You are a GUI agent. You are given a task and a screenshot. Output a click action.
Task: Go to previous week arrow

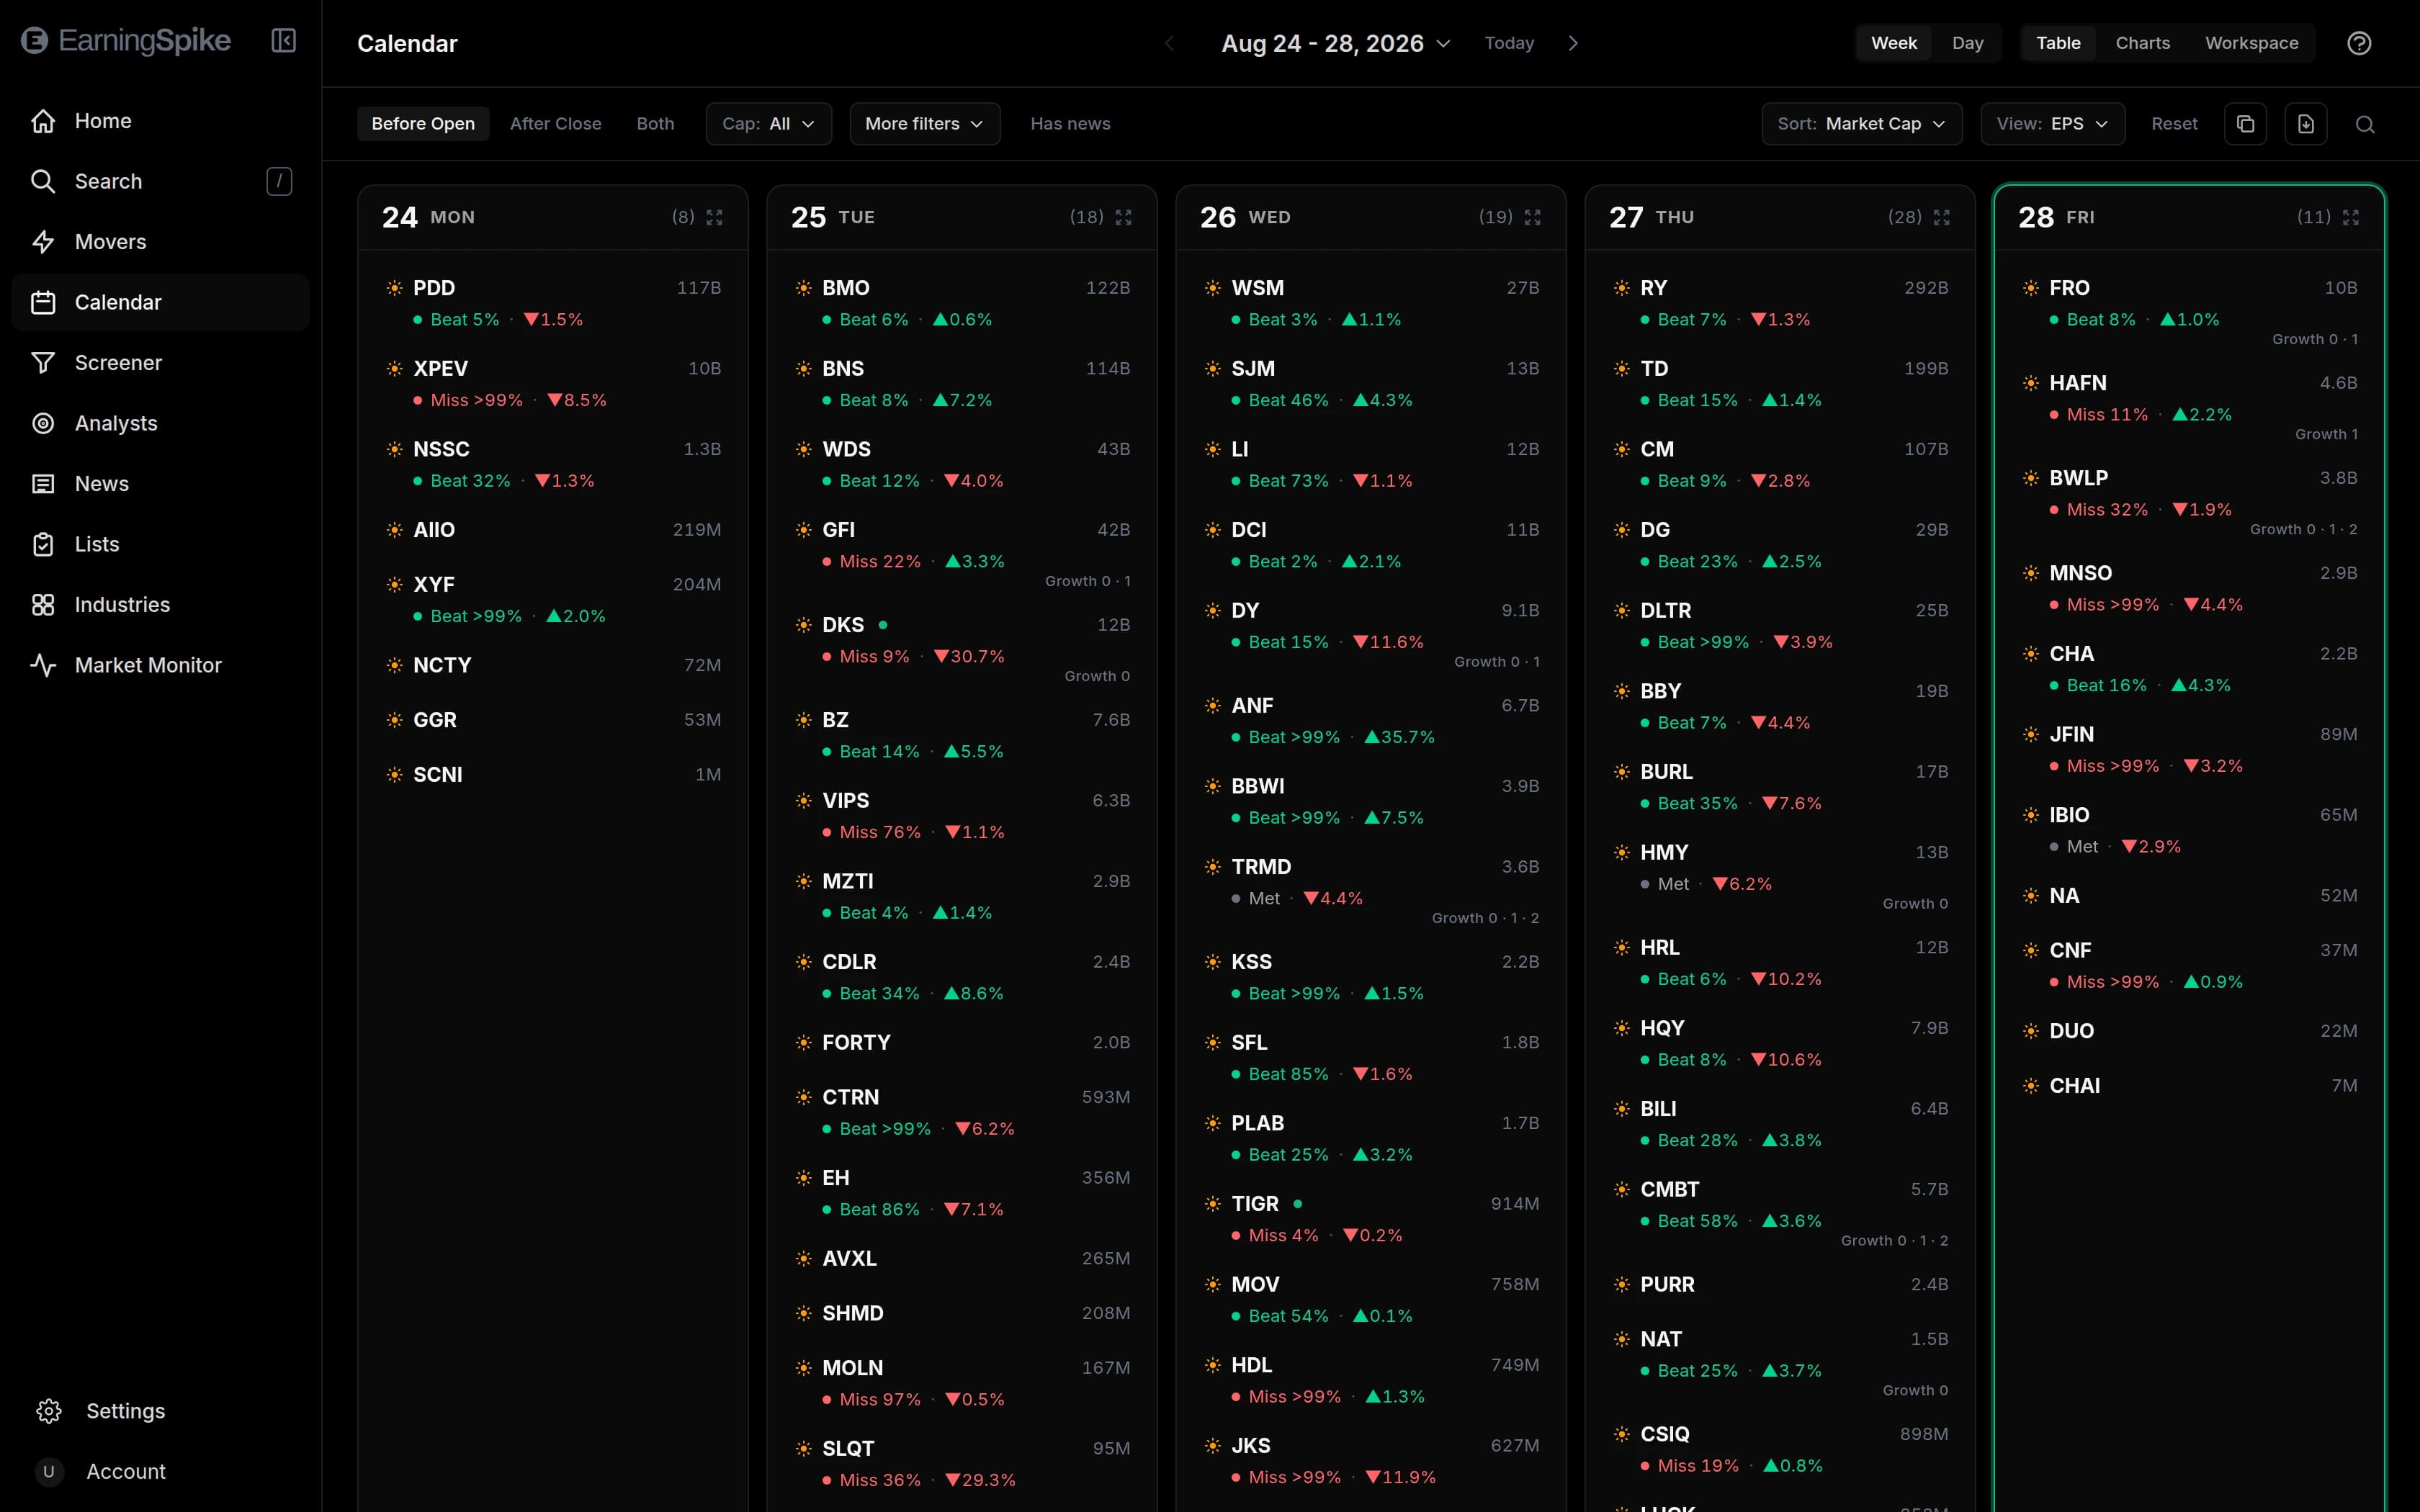[1169, 43]
